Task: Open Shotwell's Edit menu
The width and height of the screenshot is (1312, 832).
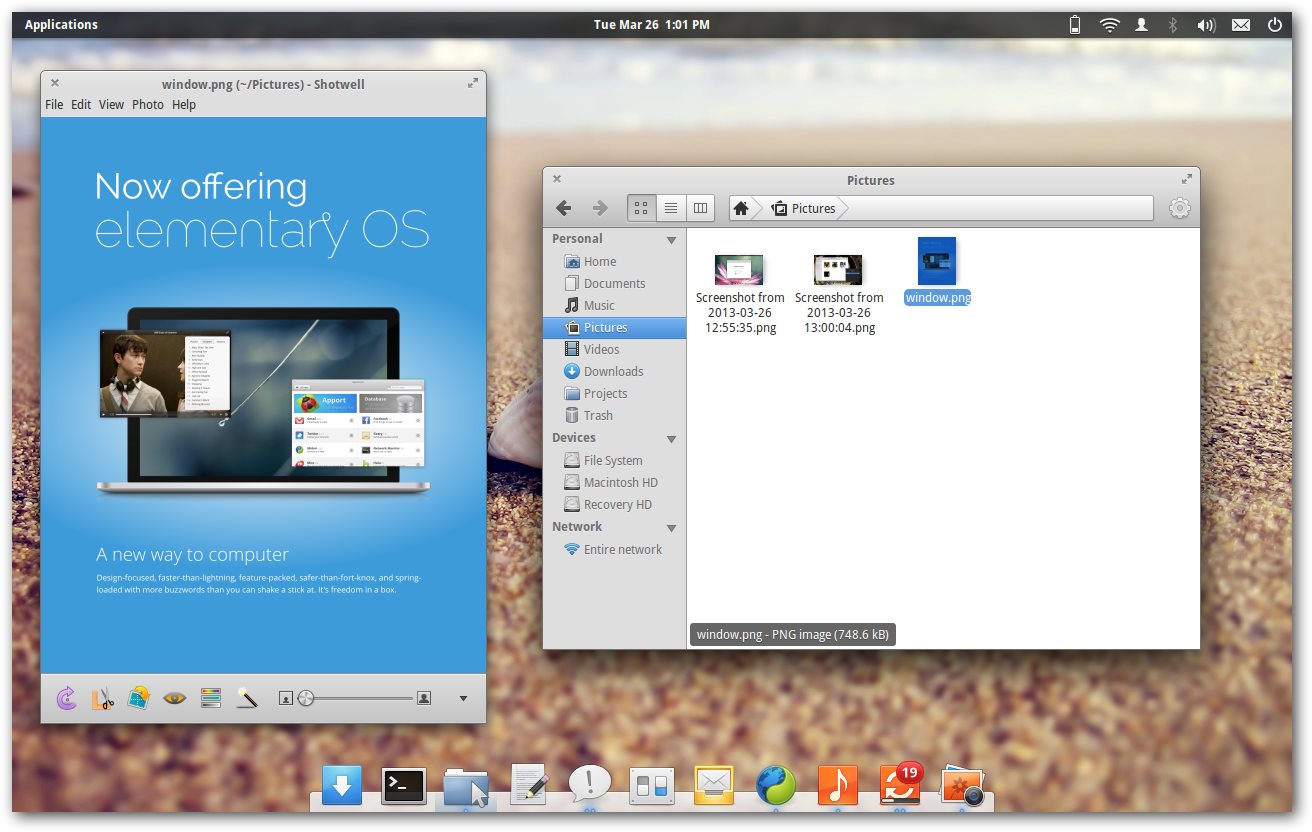Action: 81,104
